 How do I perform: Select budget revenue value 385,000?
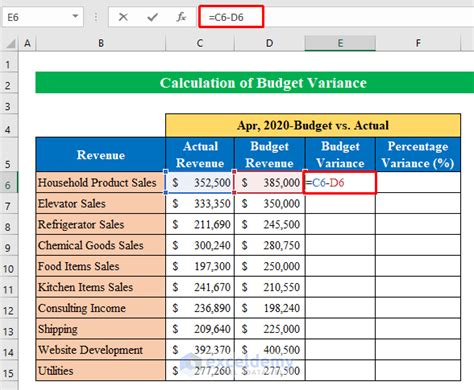(x=269, y=182)
